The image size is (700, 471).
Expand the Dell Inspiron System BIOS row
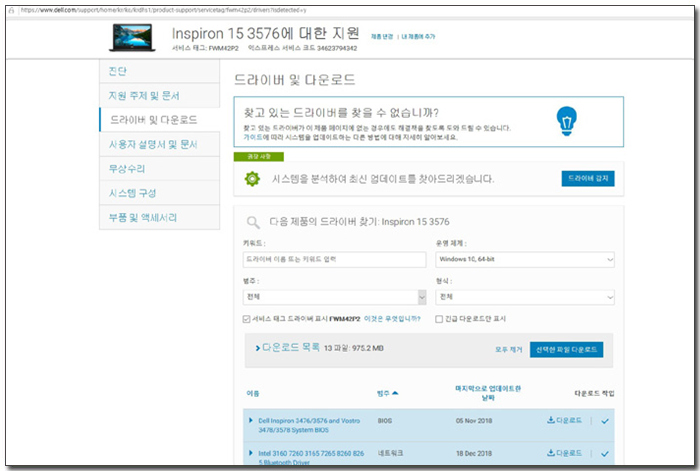pyautogui.click(x=250, y=420)
